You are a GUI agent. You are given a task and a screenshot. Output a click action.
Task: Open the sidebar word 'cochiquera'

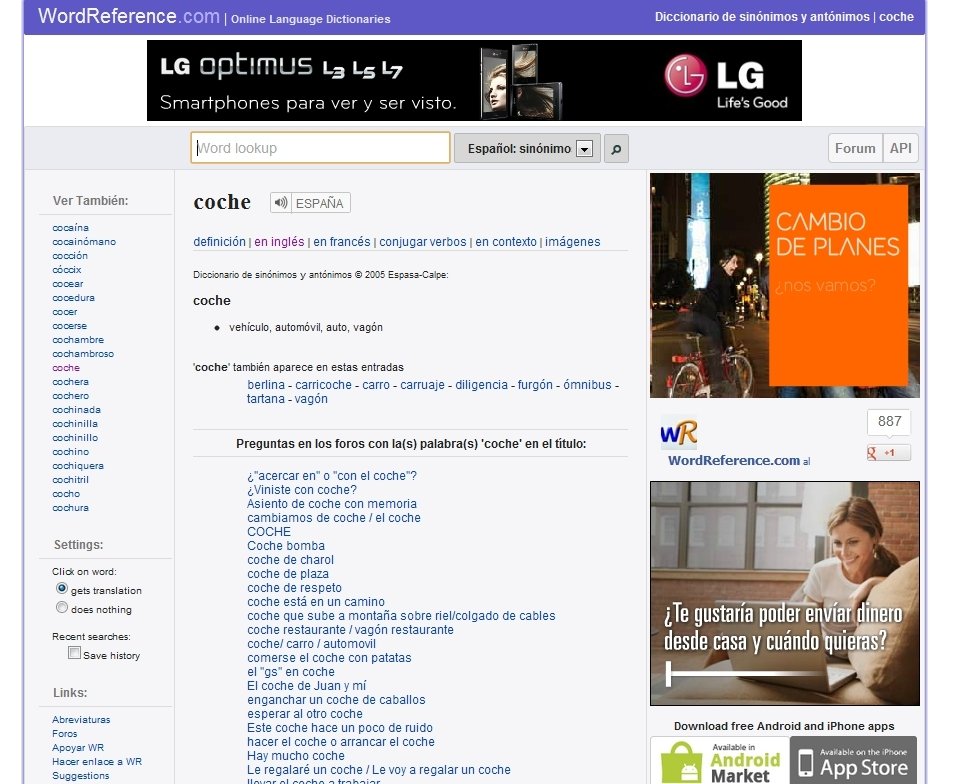[x=78, y=466]
